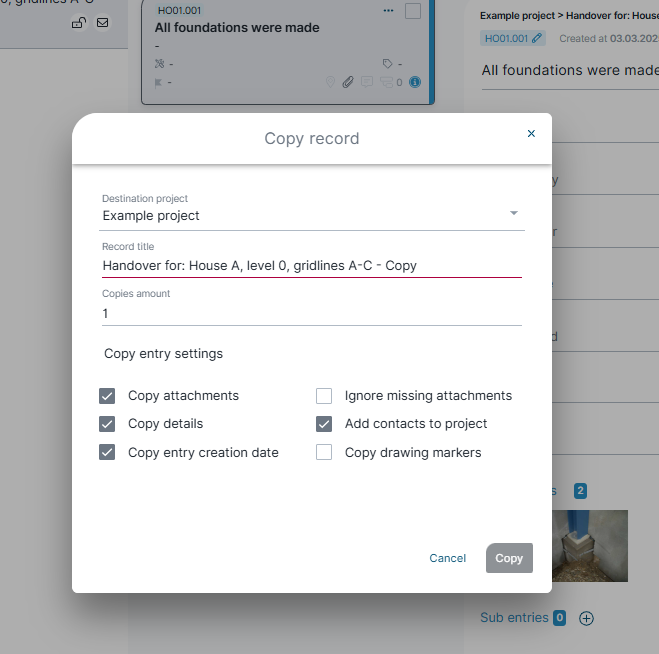659x654 pixels.
Task: Click the flag icon on card
Action: 158,82
